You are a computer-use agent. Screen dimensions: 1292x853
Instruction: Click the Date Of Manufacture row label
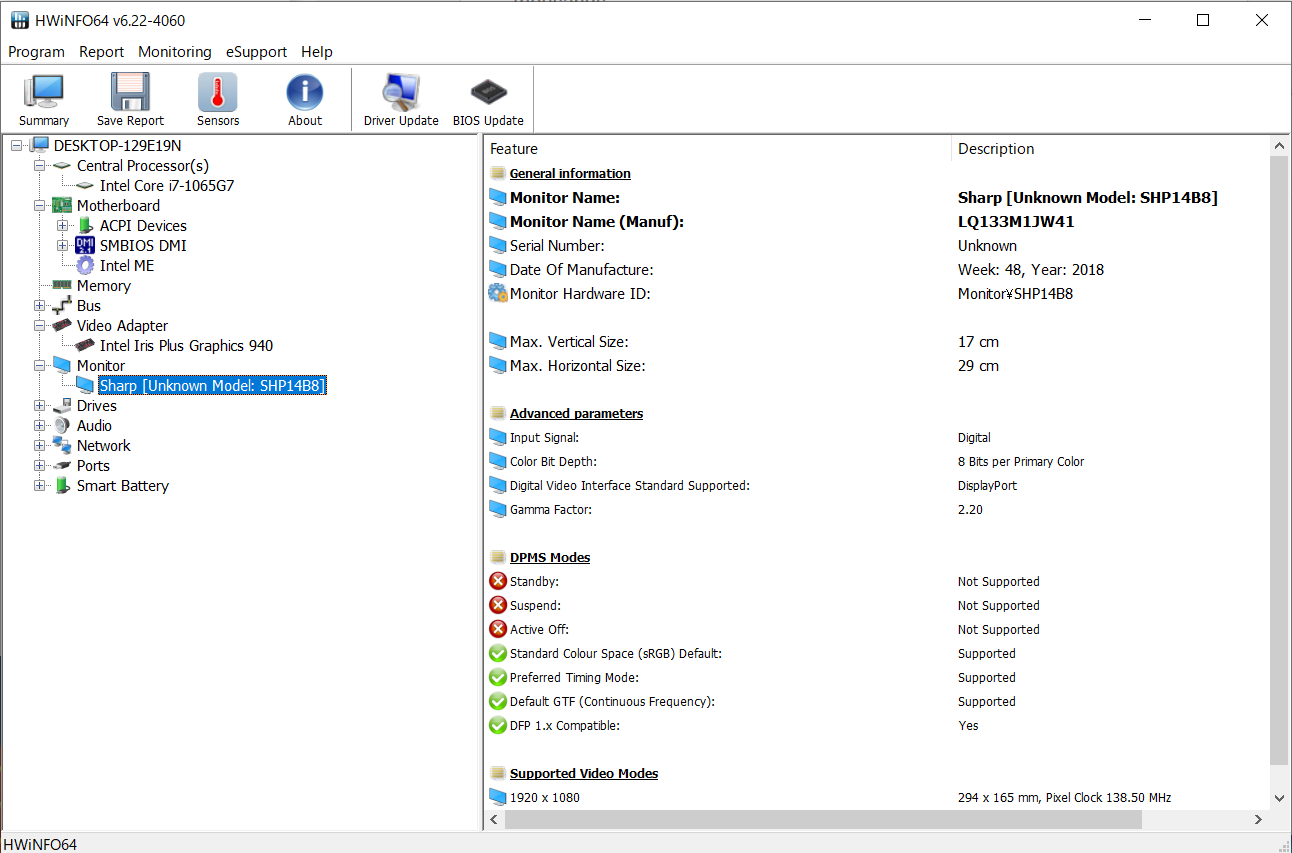[581, 270]
